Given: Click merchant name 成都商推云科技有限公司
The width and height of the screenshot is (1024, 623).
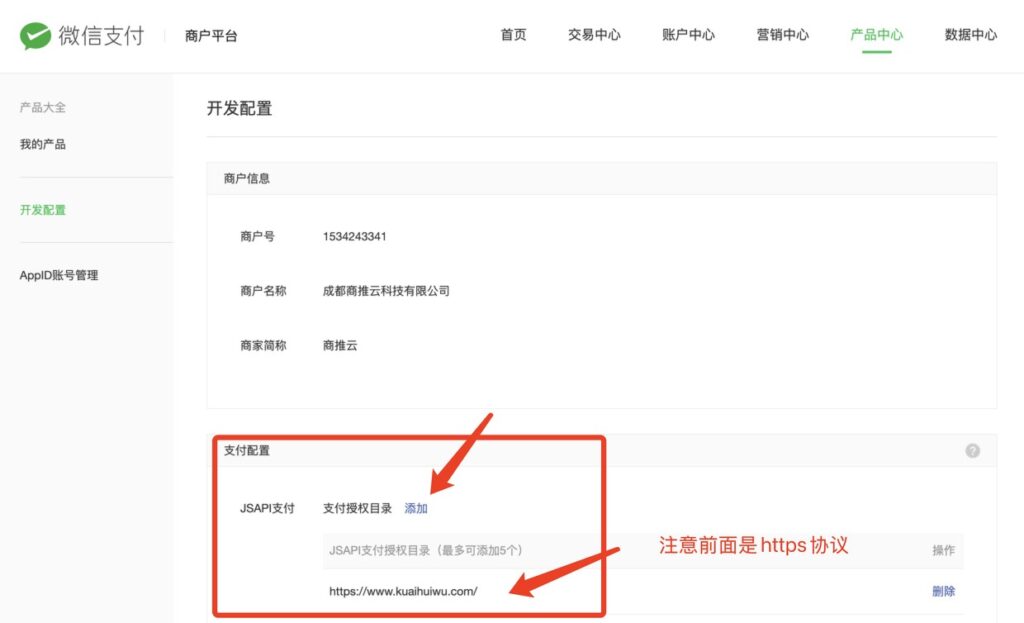Looking at the screenshot, I should point(386,291).
